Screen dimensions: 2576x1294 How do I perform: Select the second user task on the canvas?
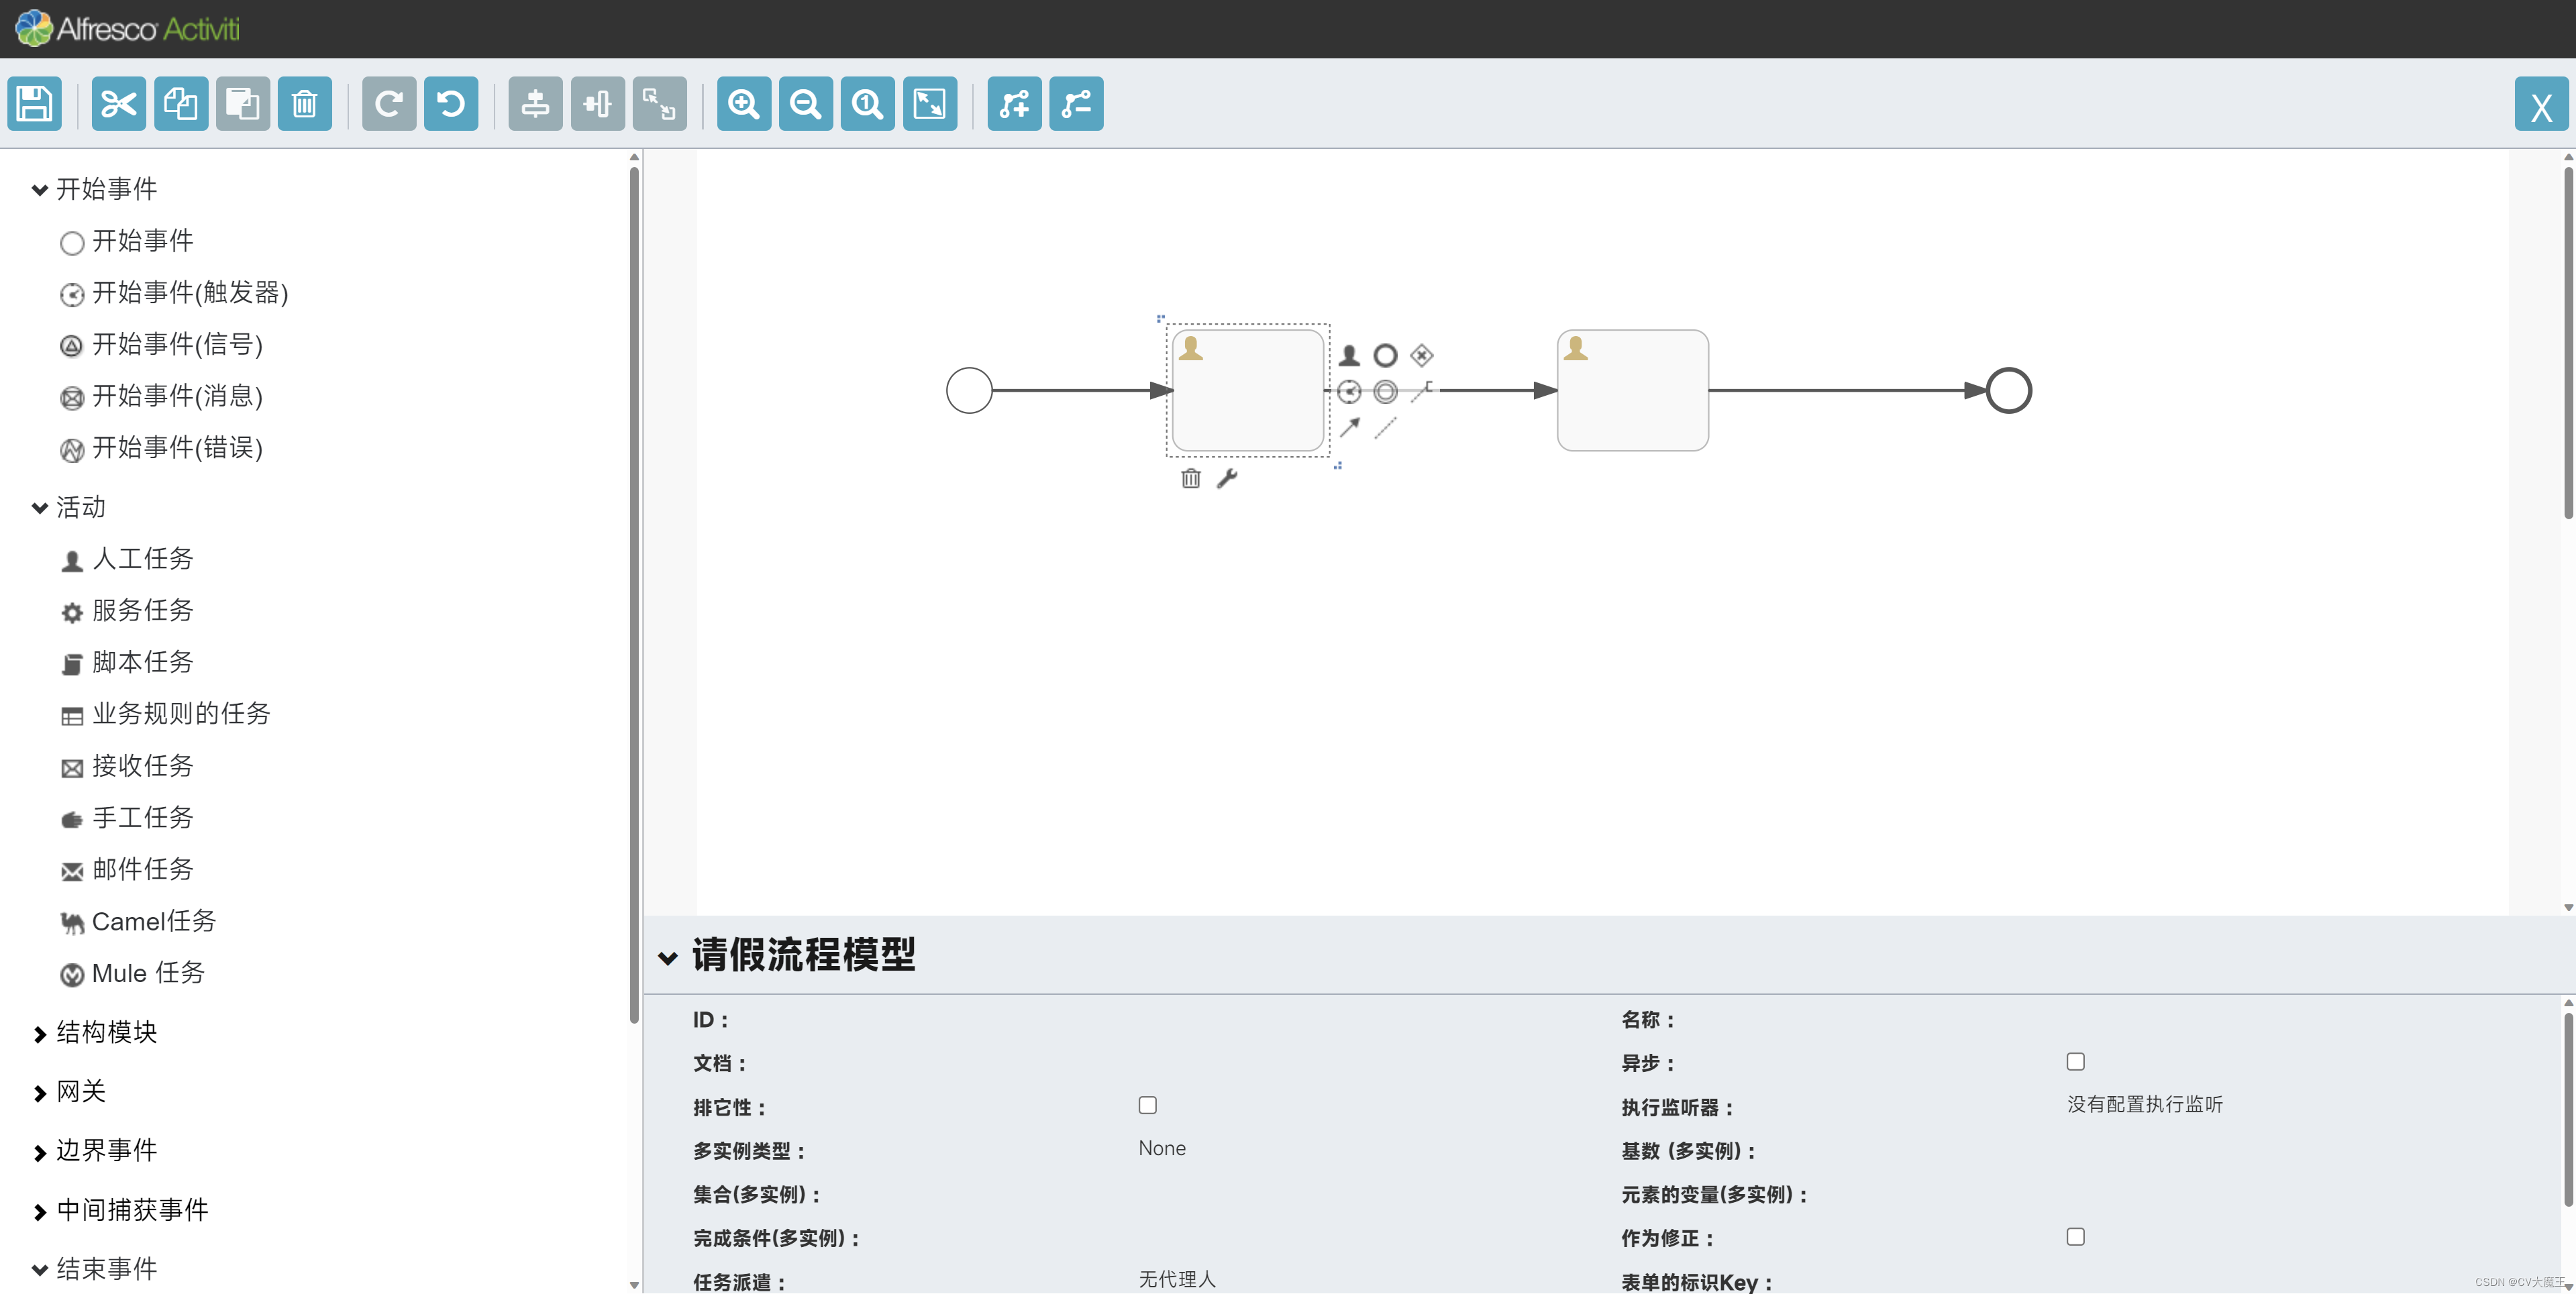click(1632, 390)
